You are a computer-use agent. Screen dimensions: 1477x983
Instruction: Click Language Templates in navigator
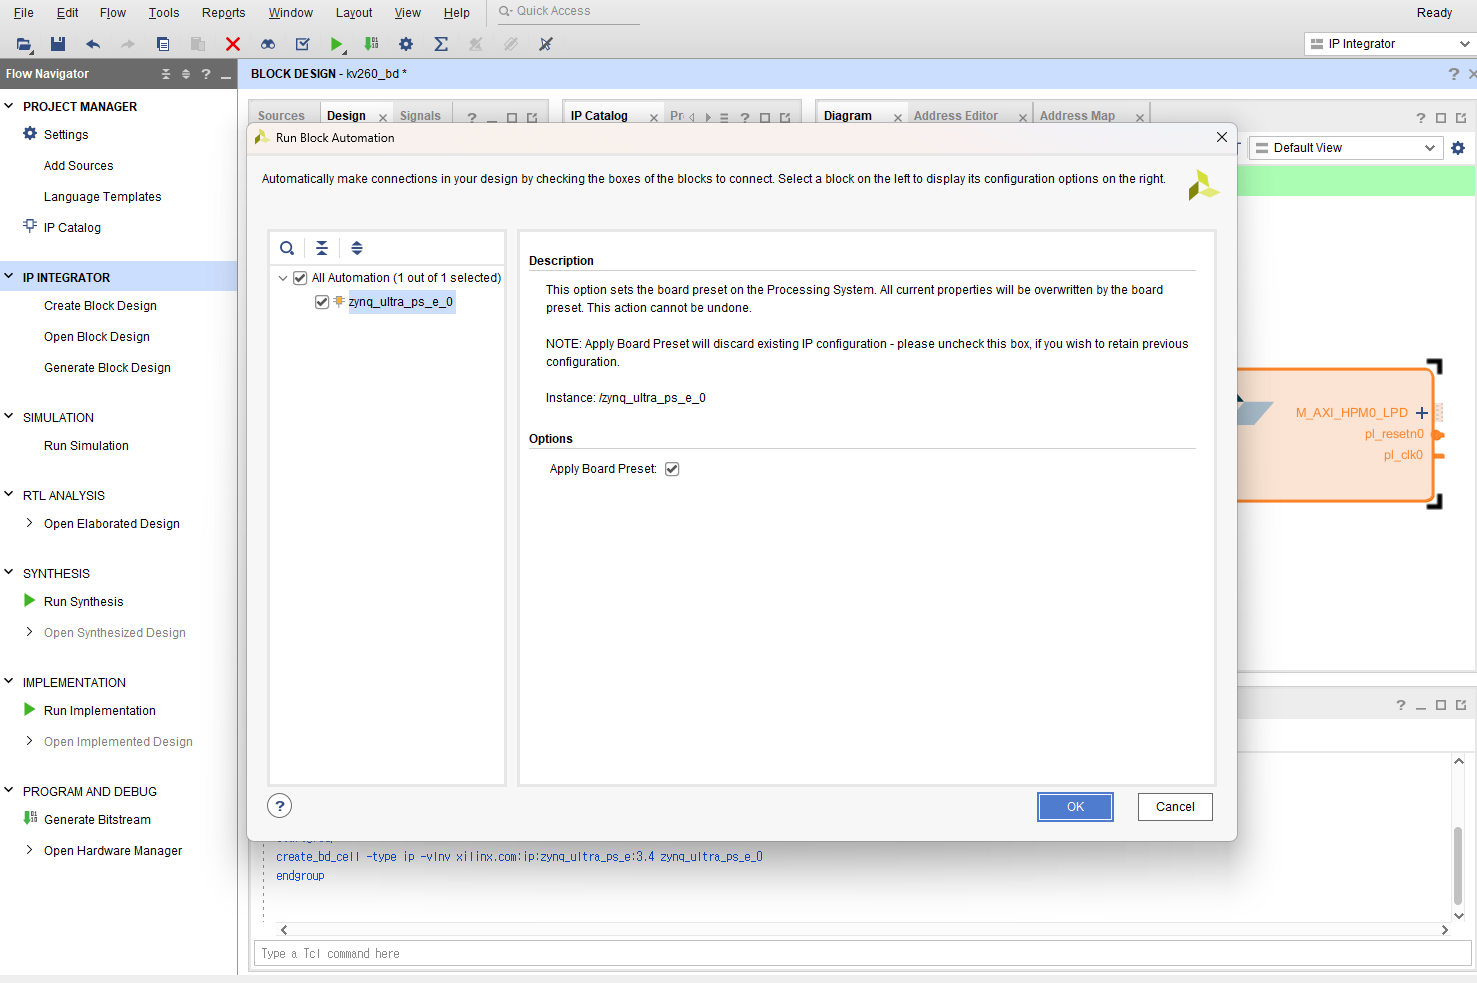point(102,197)
